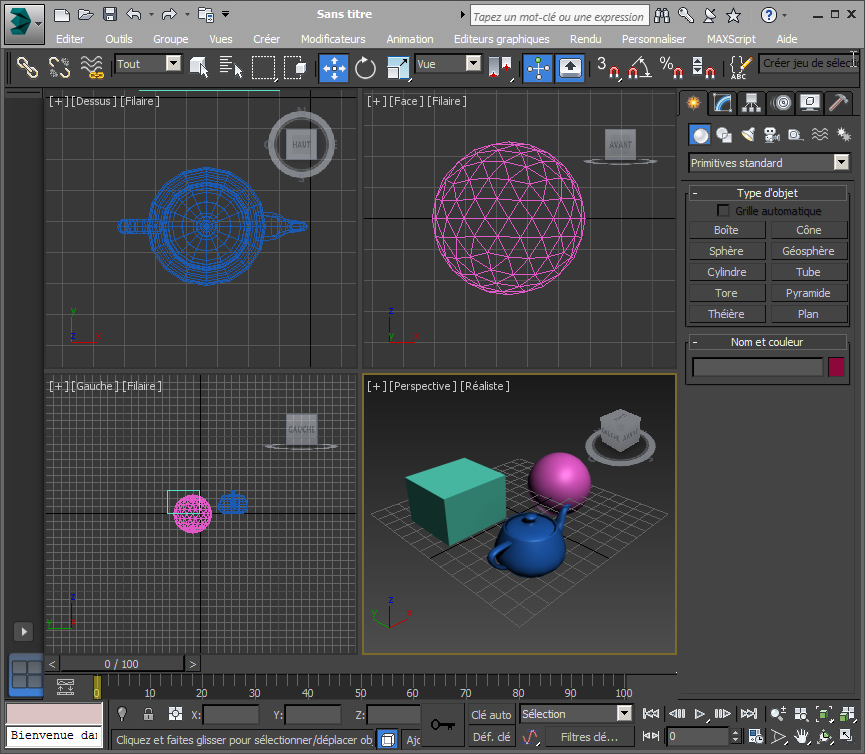
Task: Switch to the Hierarchy panel tab
Action: point(752,103)
